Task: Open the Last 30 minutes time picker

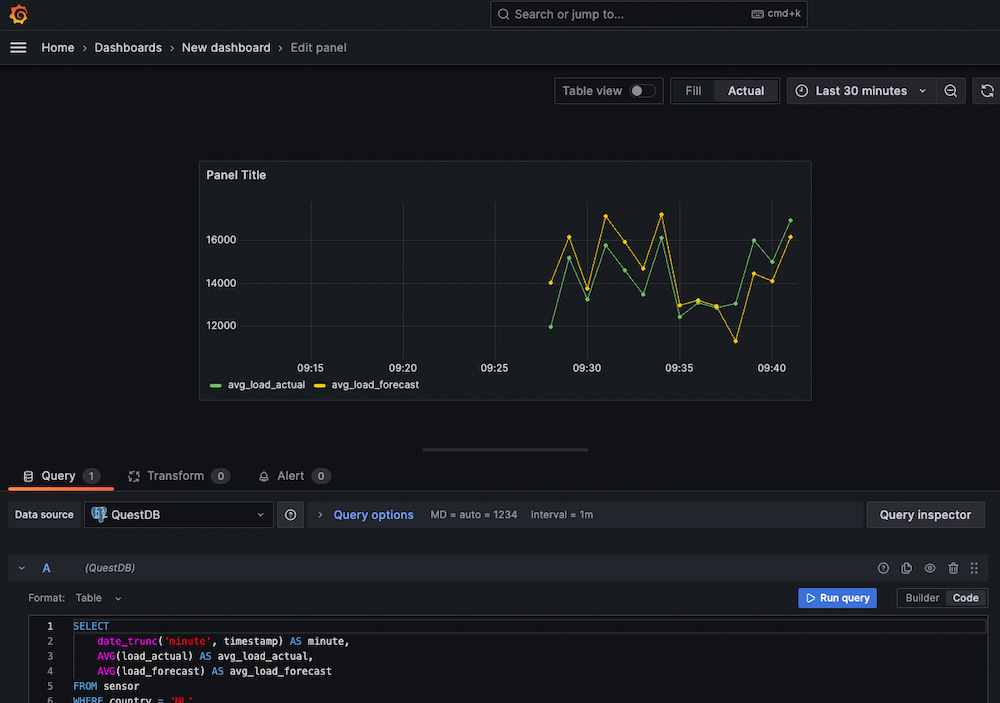Action: (861, 91)
